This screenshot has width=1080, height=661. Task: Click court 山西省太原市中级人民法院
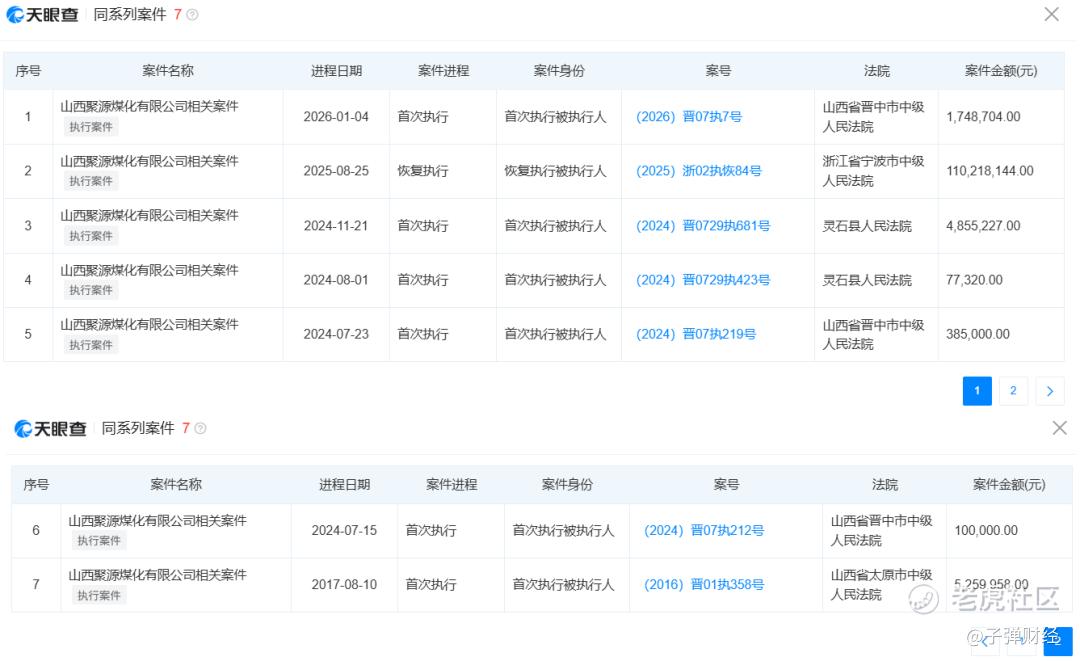pos(882,585)
